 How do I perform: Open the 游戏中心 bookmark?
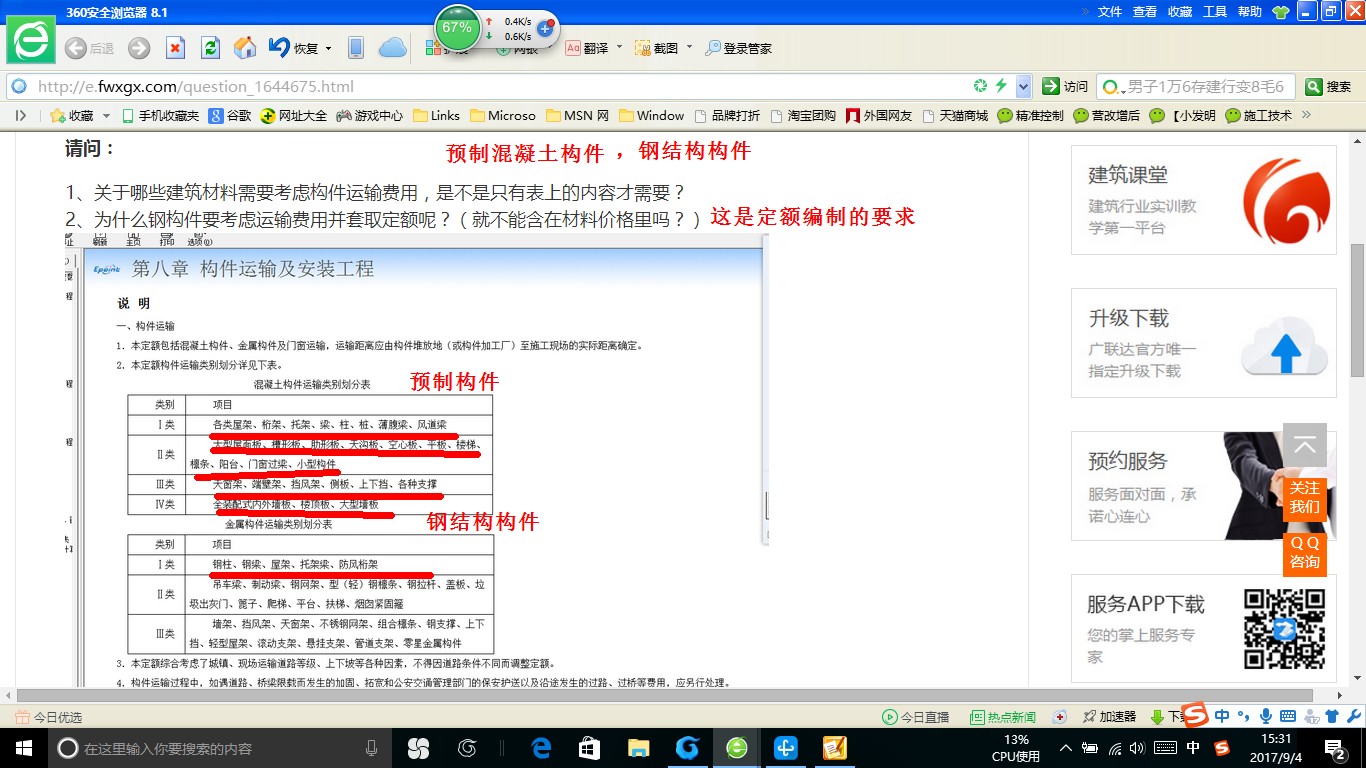[x=369, y=115]
